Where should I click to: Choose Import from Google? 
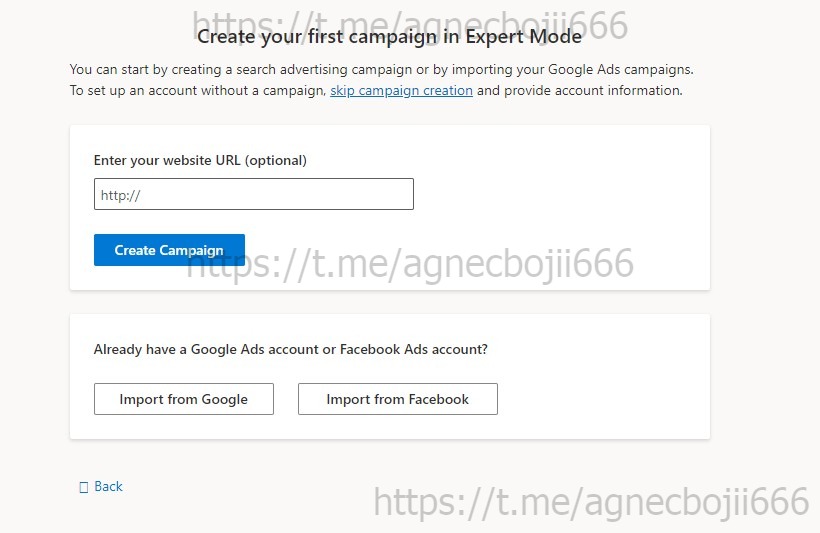coord(183,399)
